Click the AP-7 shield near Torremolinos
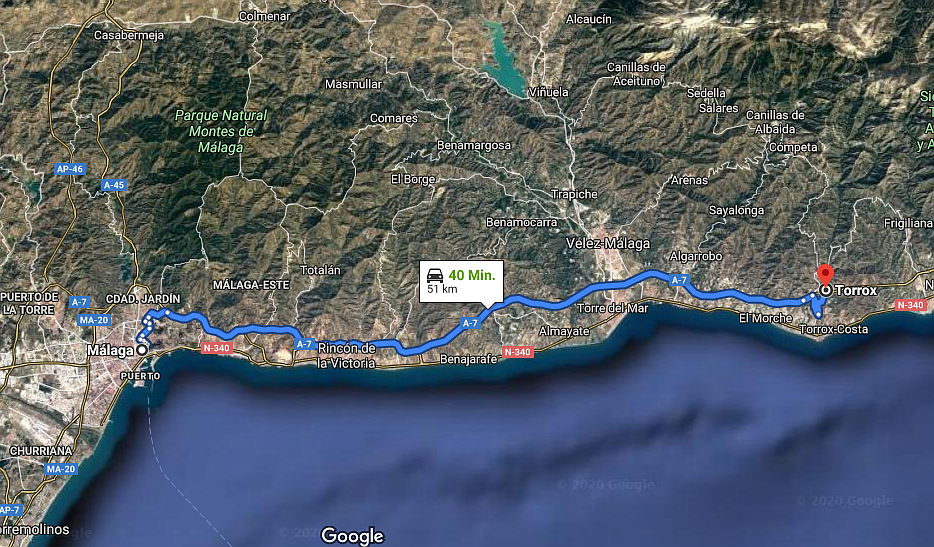Image resolution: width=934 pixels, height=547 pixels. tap(10, 509)
